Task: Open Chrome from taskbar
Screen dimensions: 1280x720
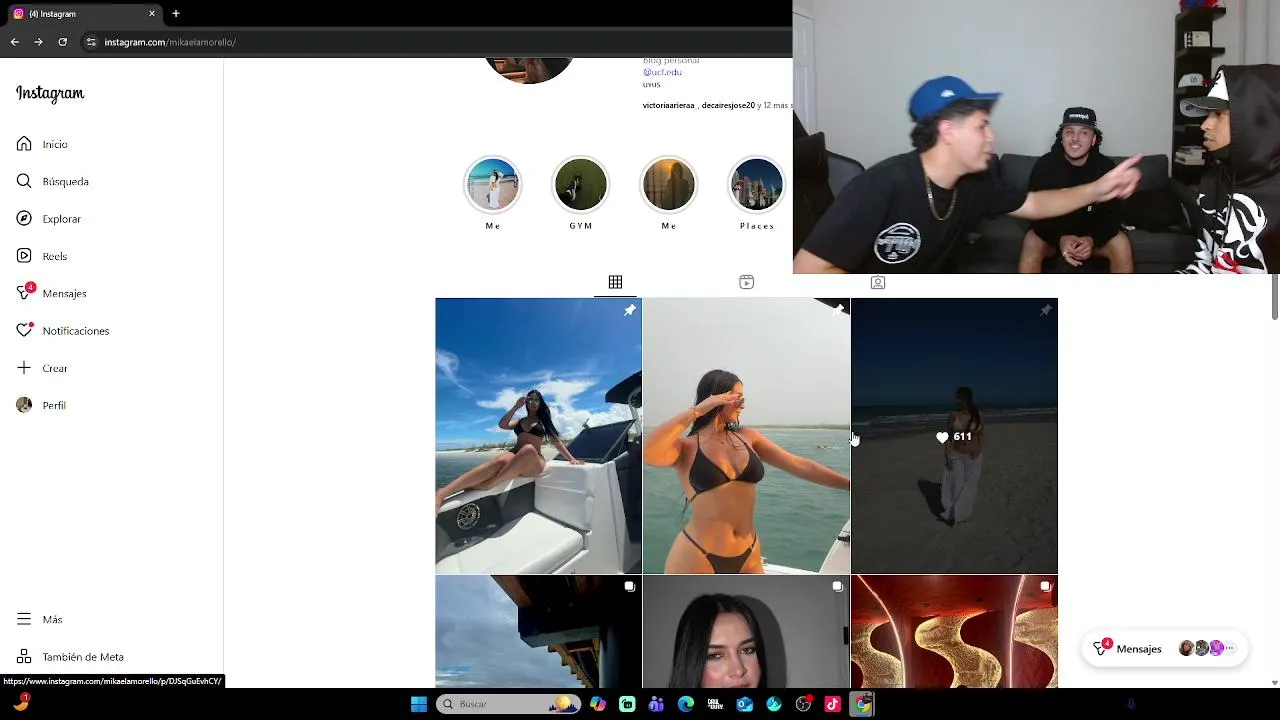Action: point(862,704)
